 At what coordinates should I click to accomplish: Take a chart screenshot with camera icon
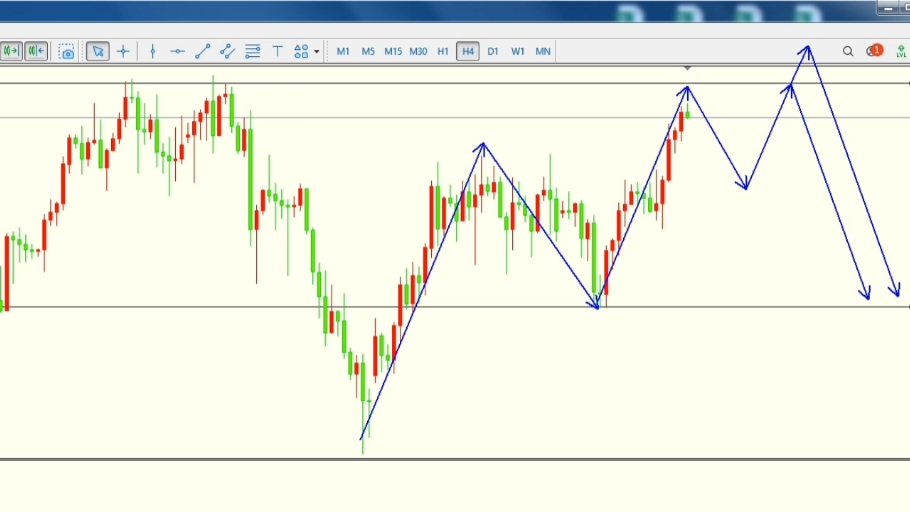(x=66, y=51)
